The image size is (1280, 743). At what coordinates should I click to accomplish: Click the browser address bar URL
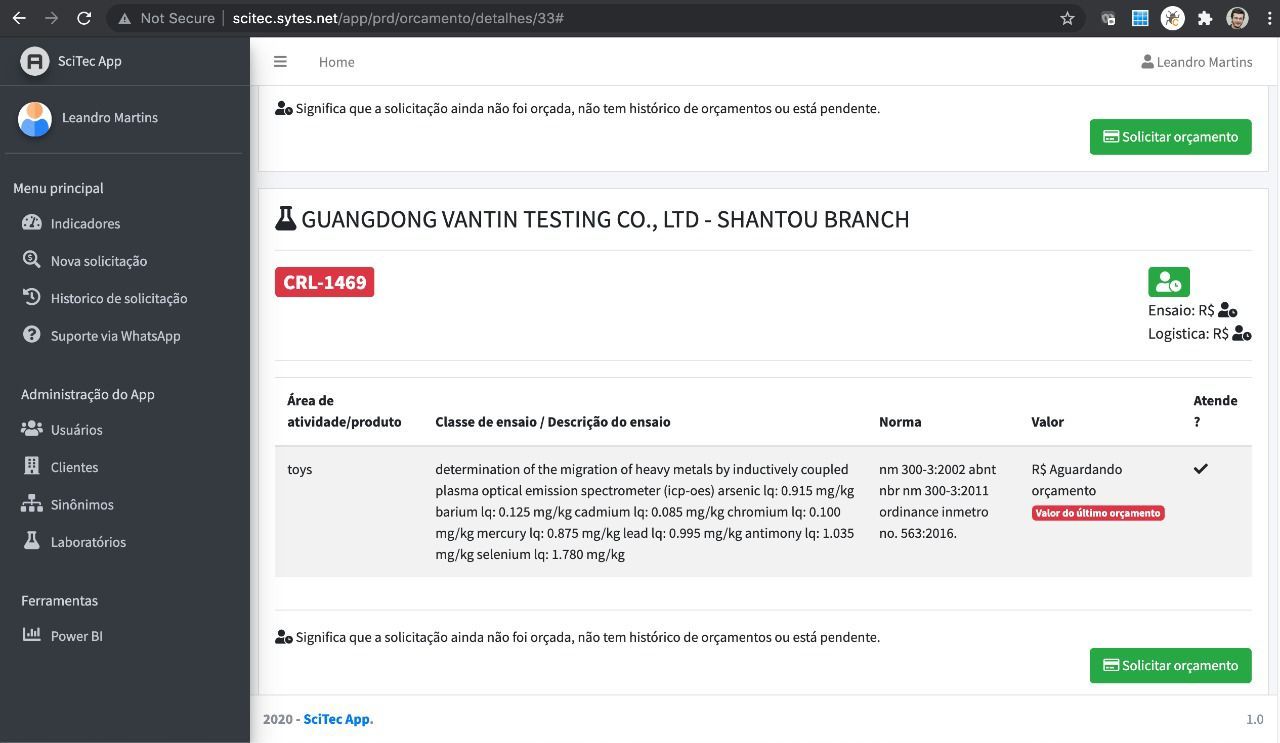pyautogui.click(x=398, y=18)
